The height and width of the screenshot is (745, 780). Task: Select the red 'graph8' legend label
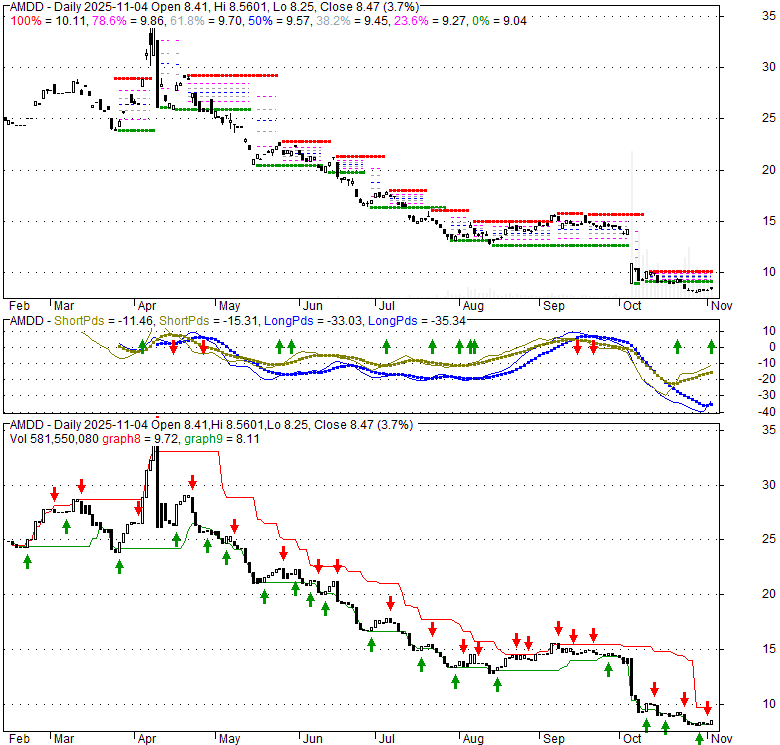coord(121,439)
